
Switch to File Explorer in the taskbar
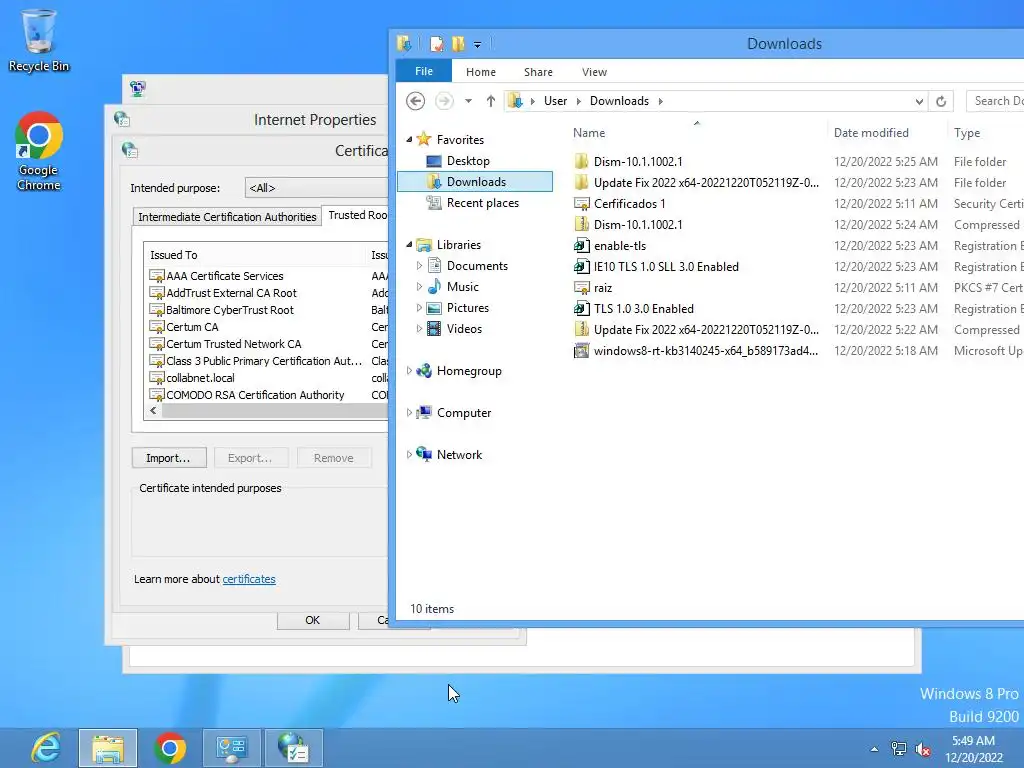click(108, 748)
